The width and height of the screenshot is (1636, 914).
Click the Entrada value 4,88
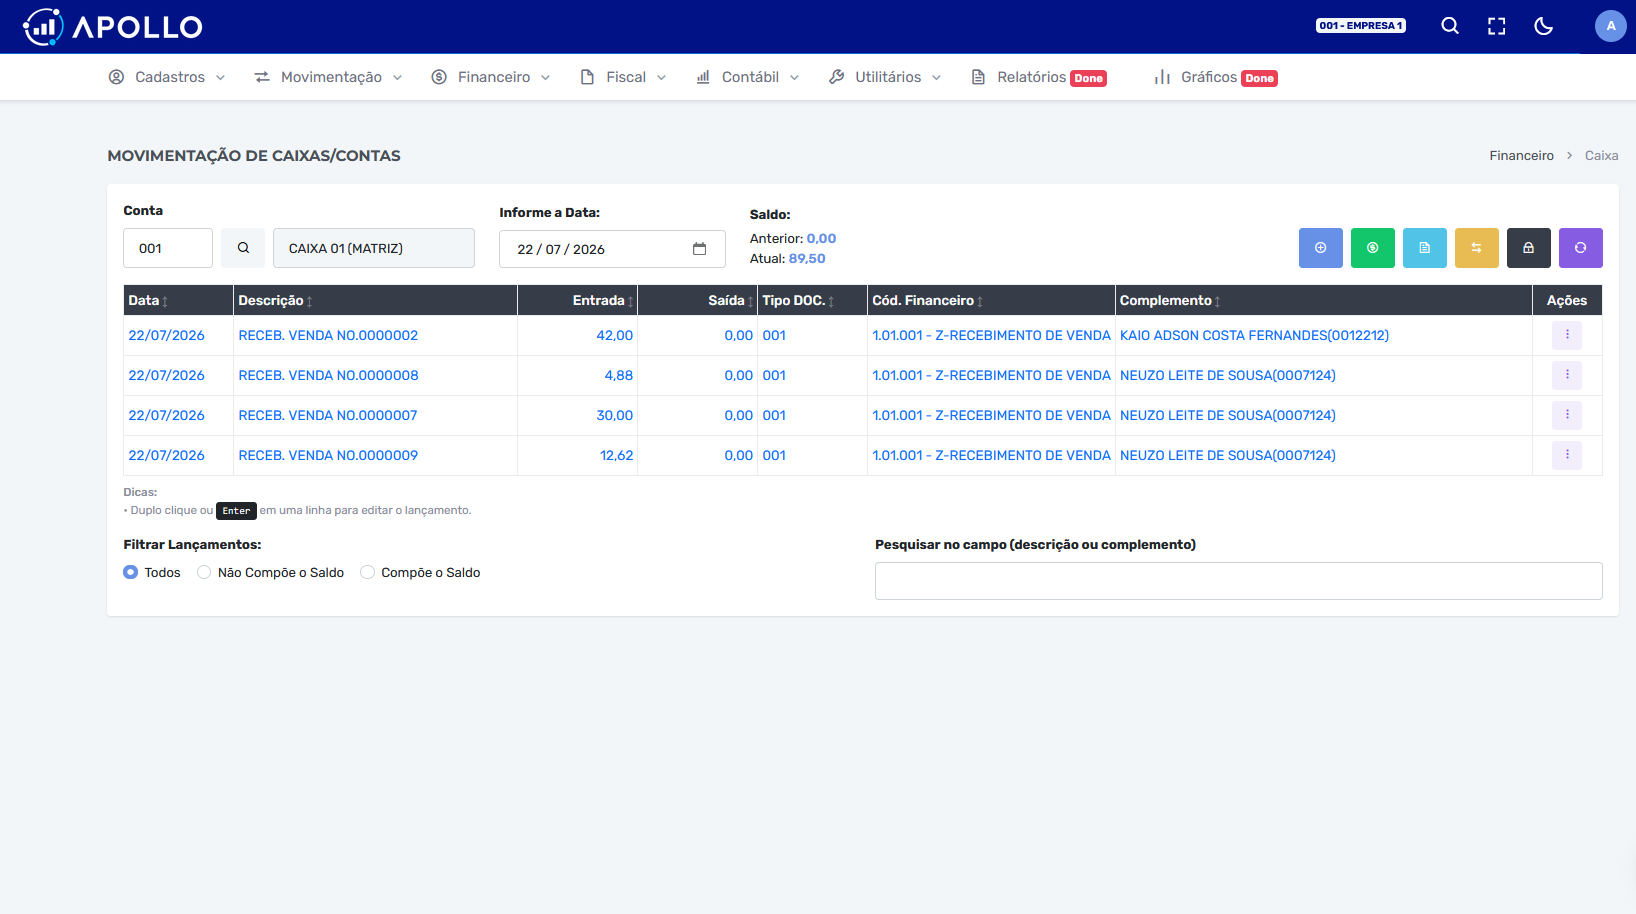tap(618, 375)
